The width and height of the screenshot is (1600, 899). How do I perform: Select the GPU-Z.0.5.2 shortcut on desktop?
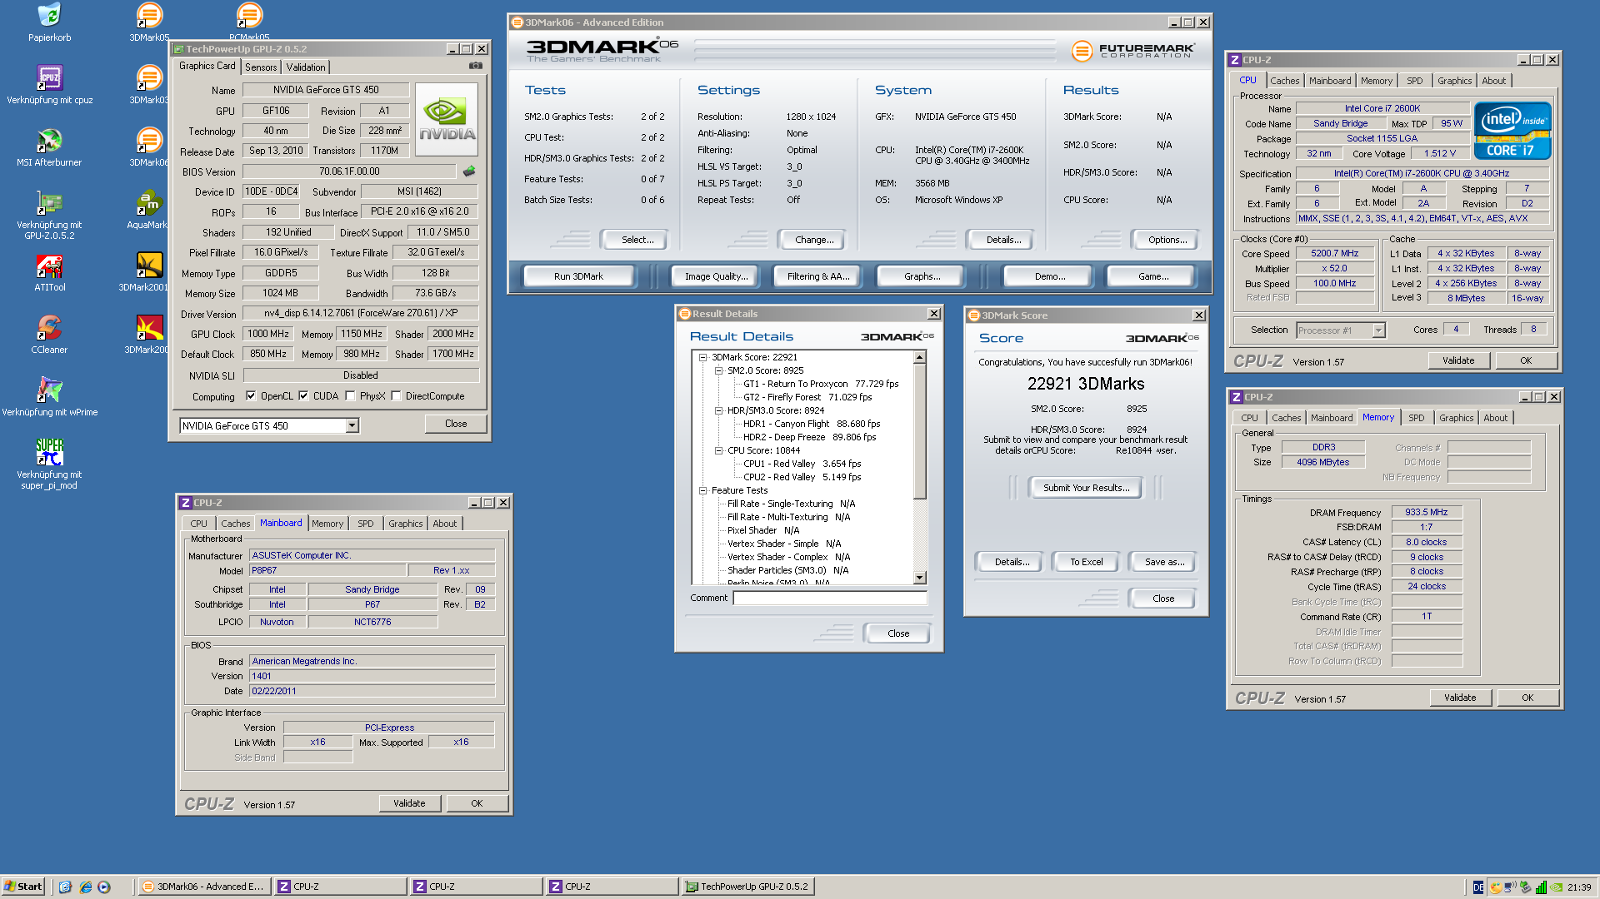49,215
